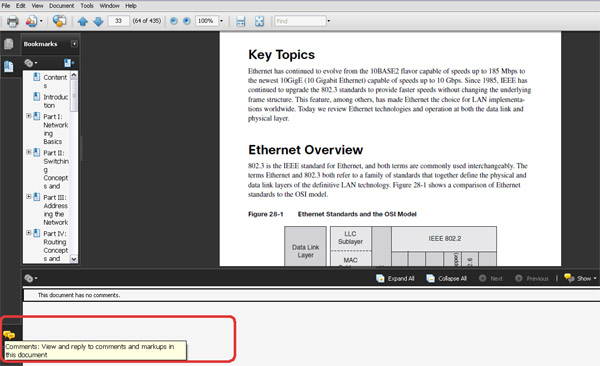The height and width of the screenshot is (366, 600).
Task: Click the Previous comment button
Action: coord(532,278)
